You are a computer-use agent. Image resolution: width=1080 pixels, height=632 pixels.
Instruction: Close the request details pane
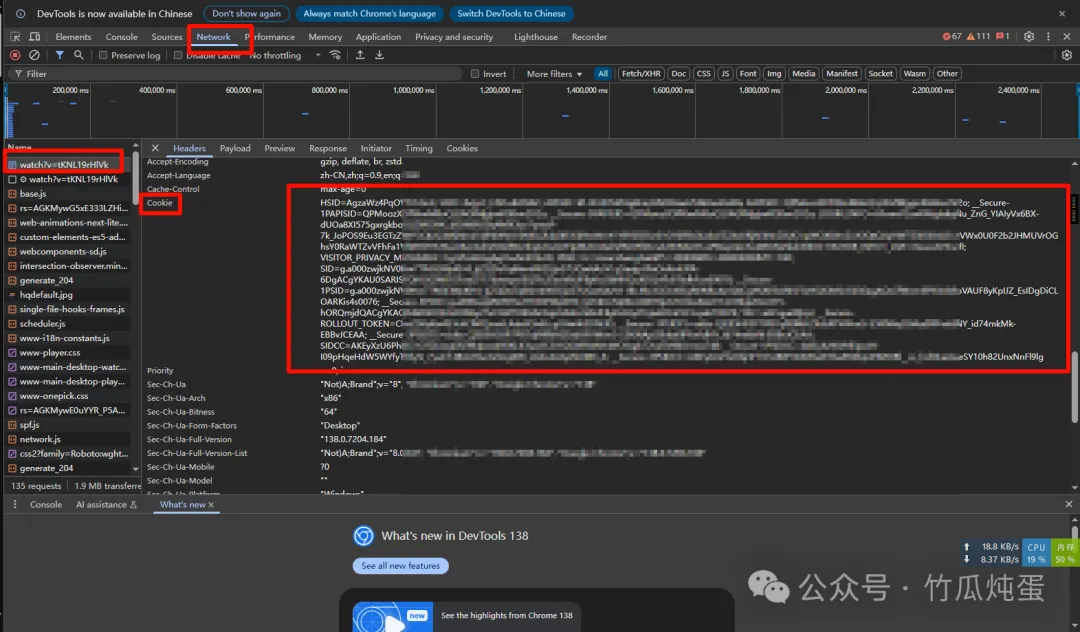click(155, 148)
